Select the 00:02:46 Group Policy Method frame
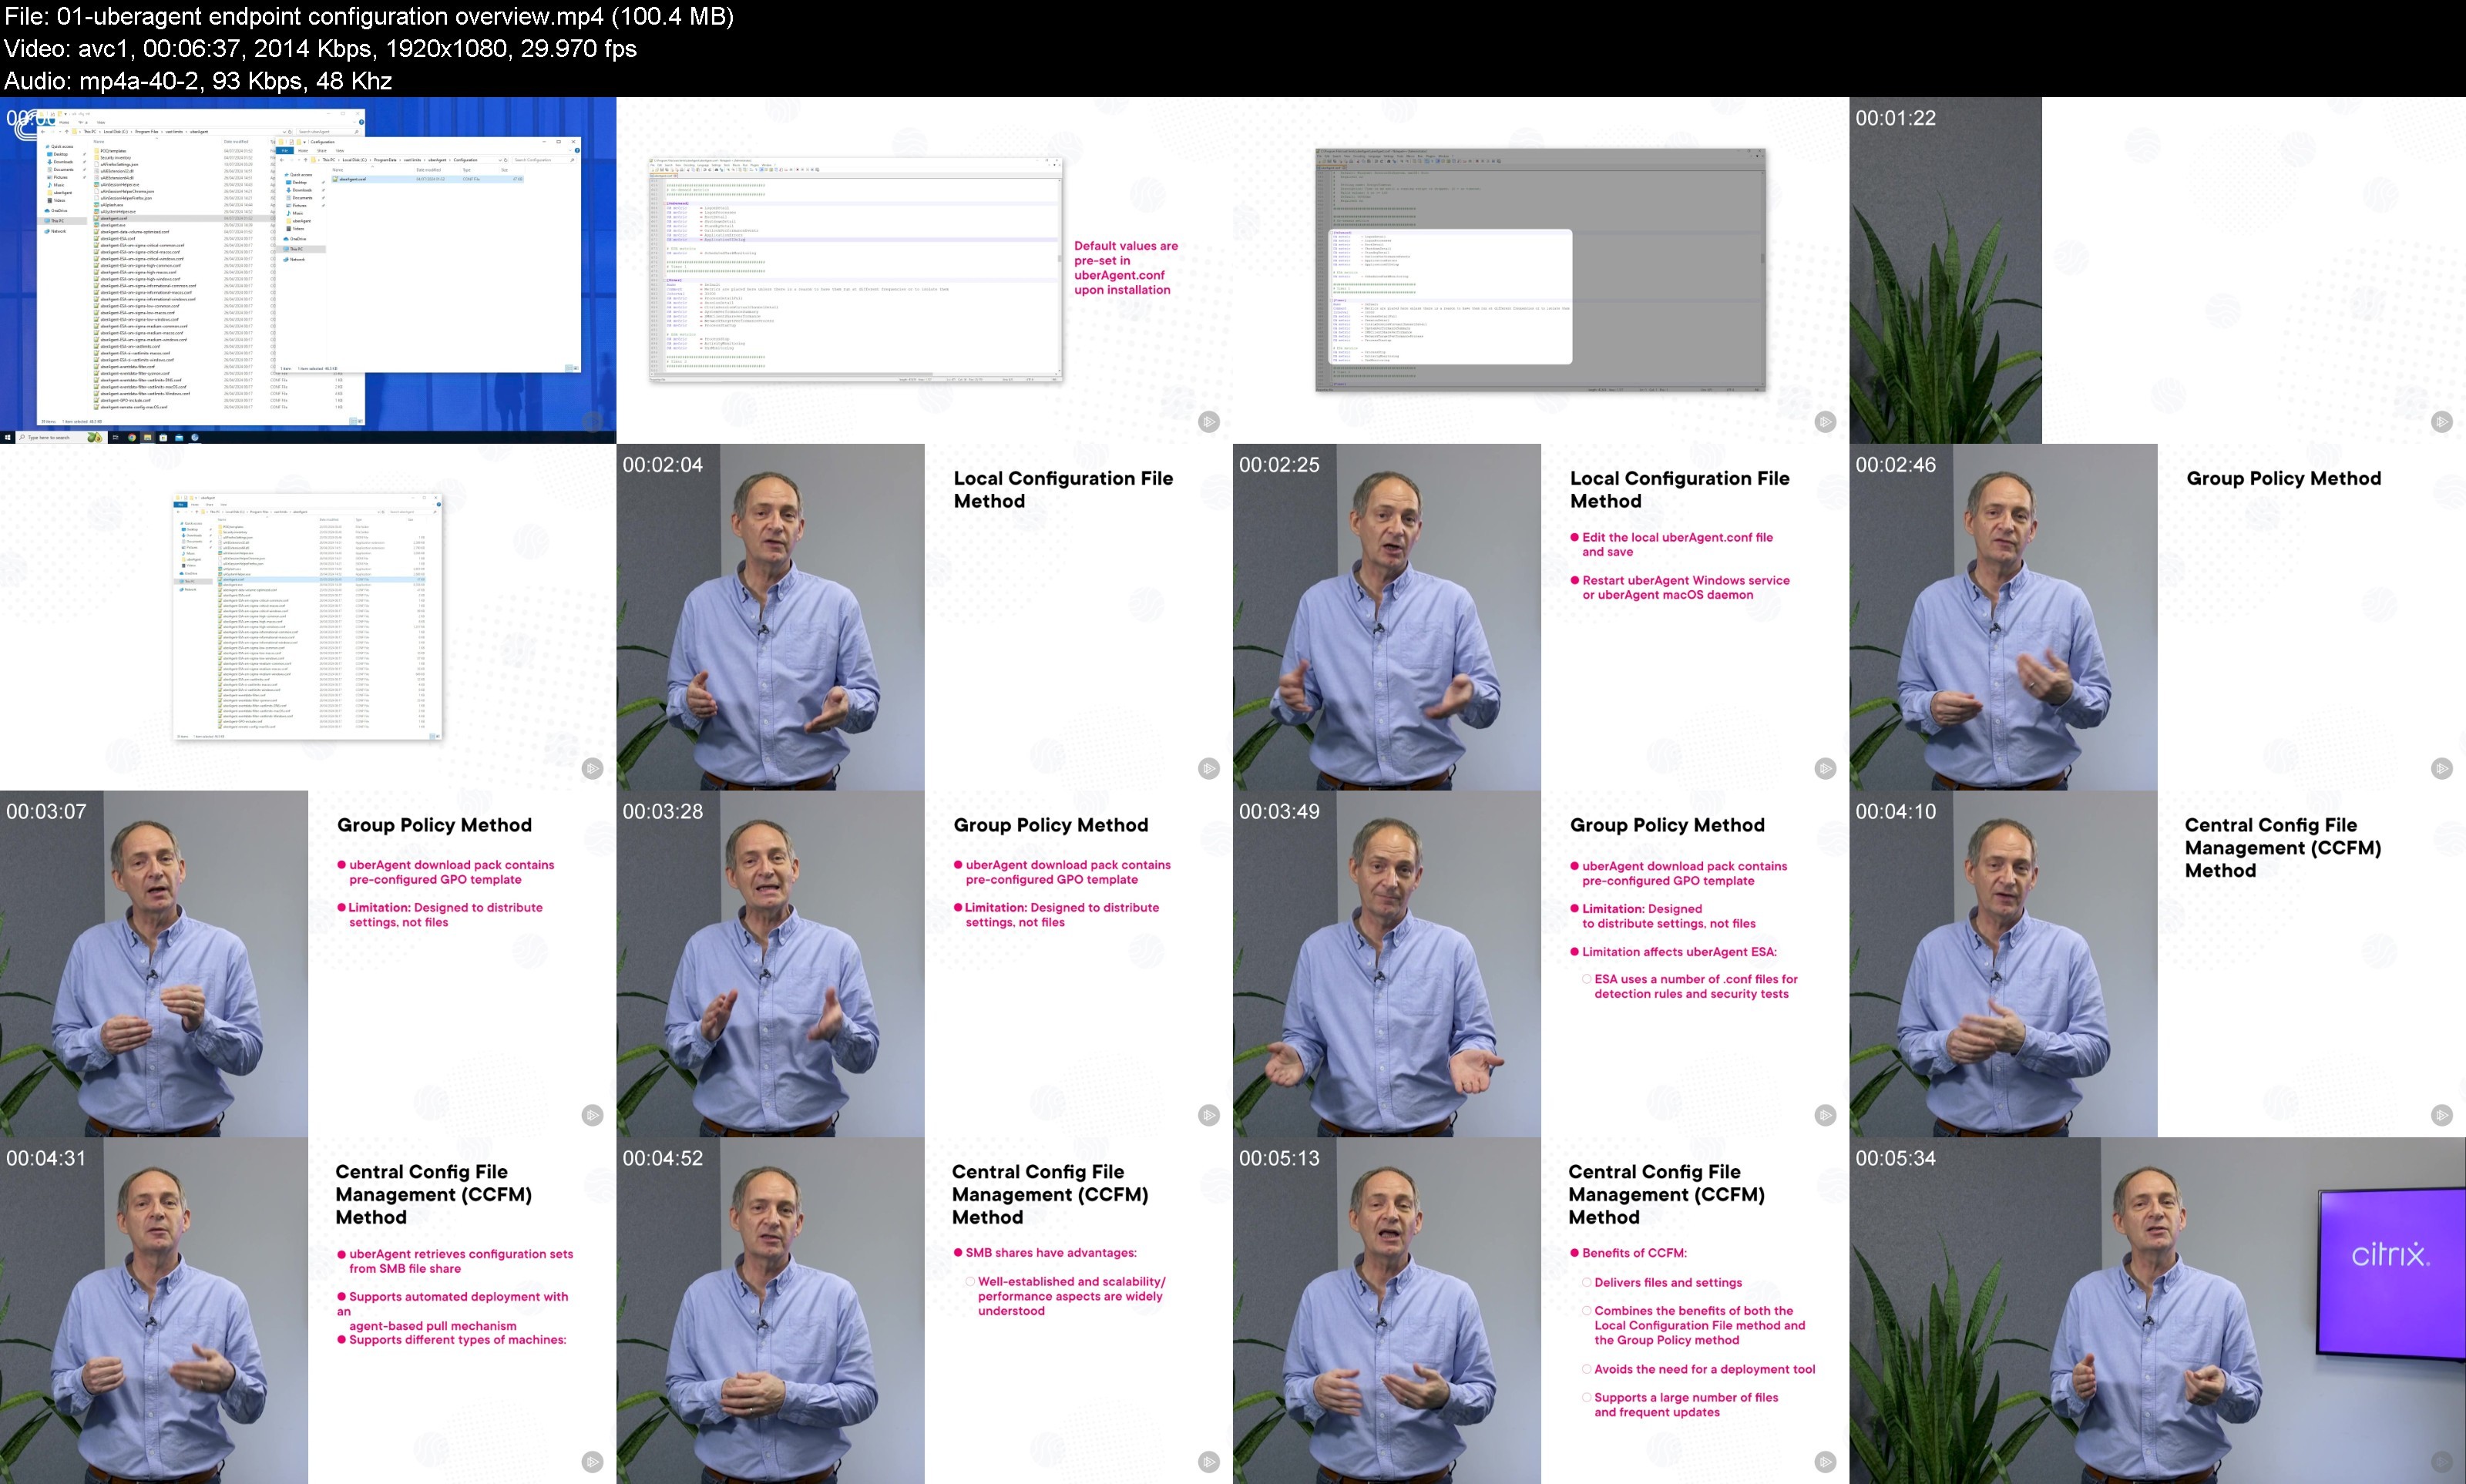The image size is (2466, 1484). pyautogui.click(x=2157, y=617)
